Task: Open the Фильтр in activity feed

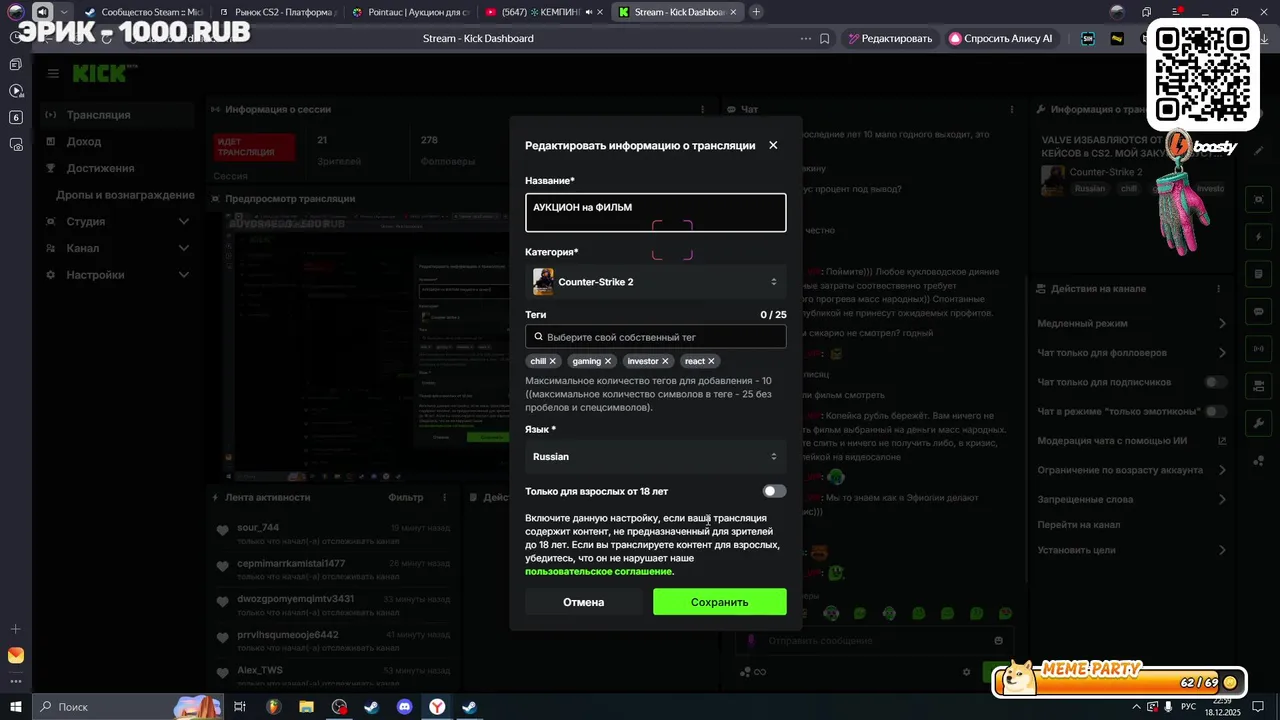Action: tap(405, 497)
